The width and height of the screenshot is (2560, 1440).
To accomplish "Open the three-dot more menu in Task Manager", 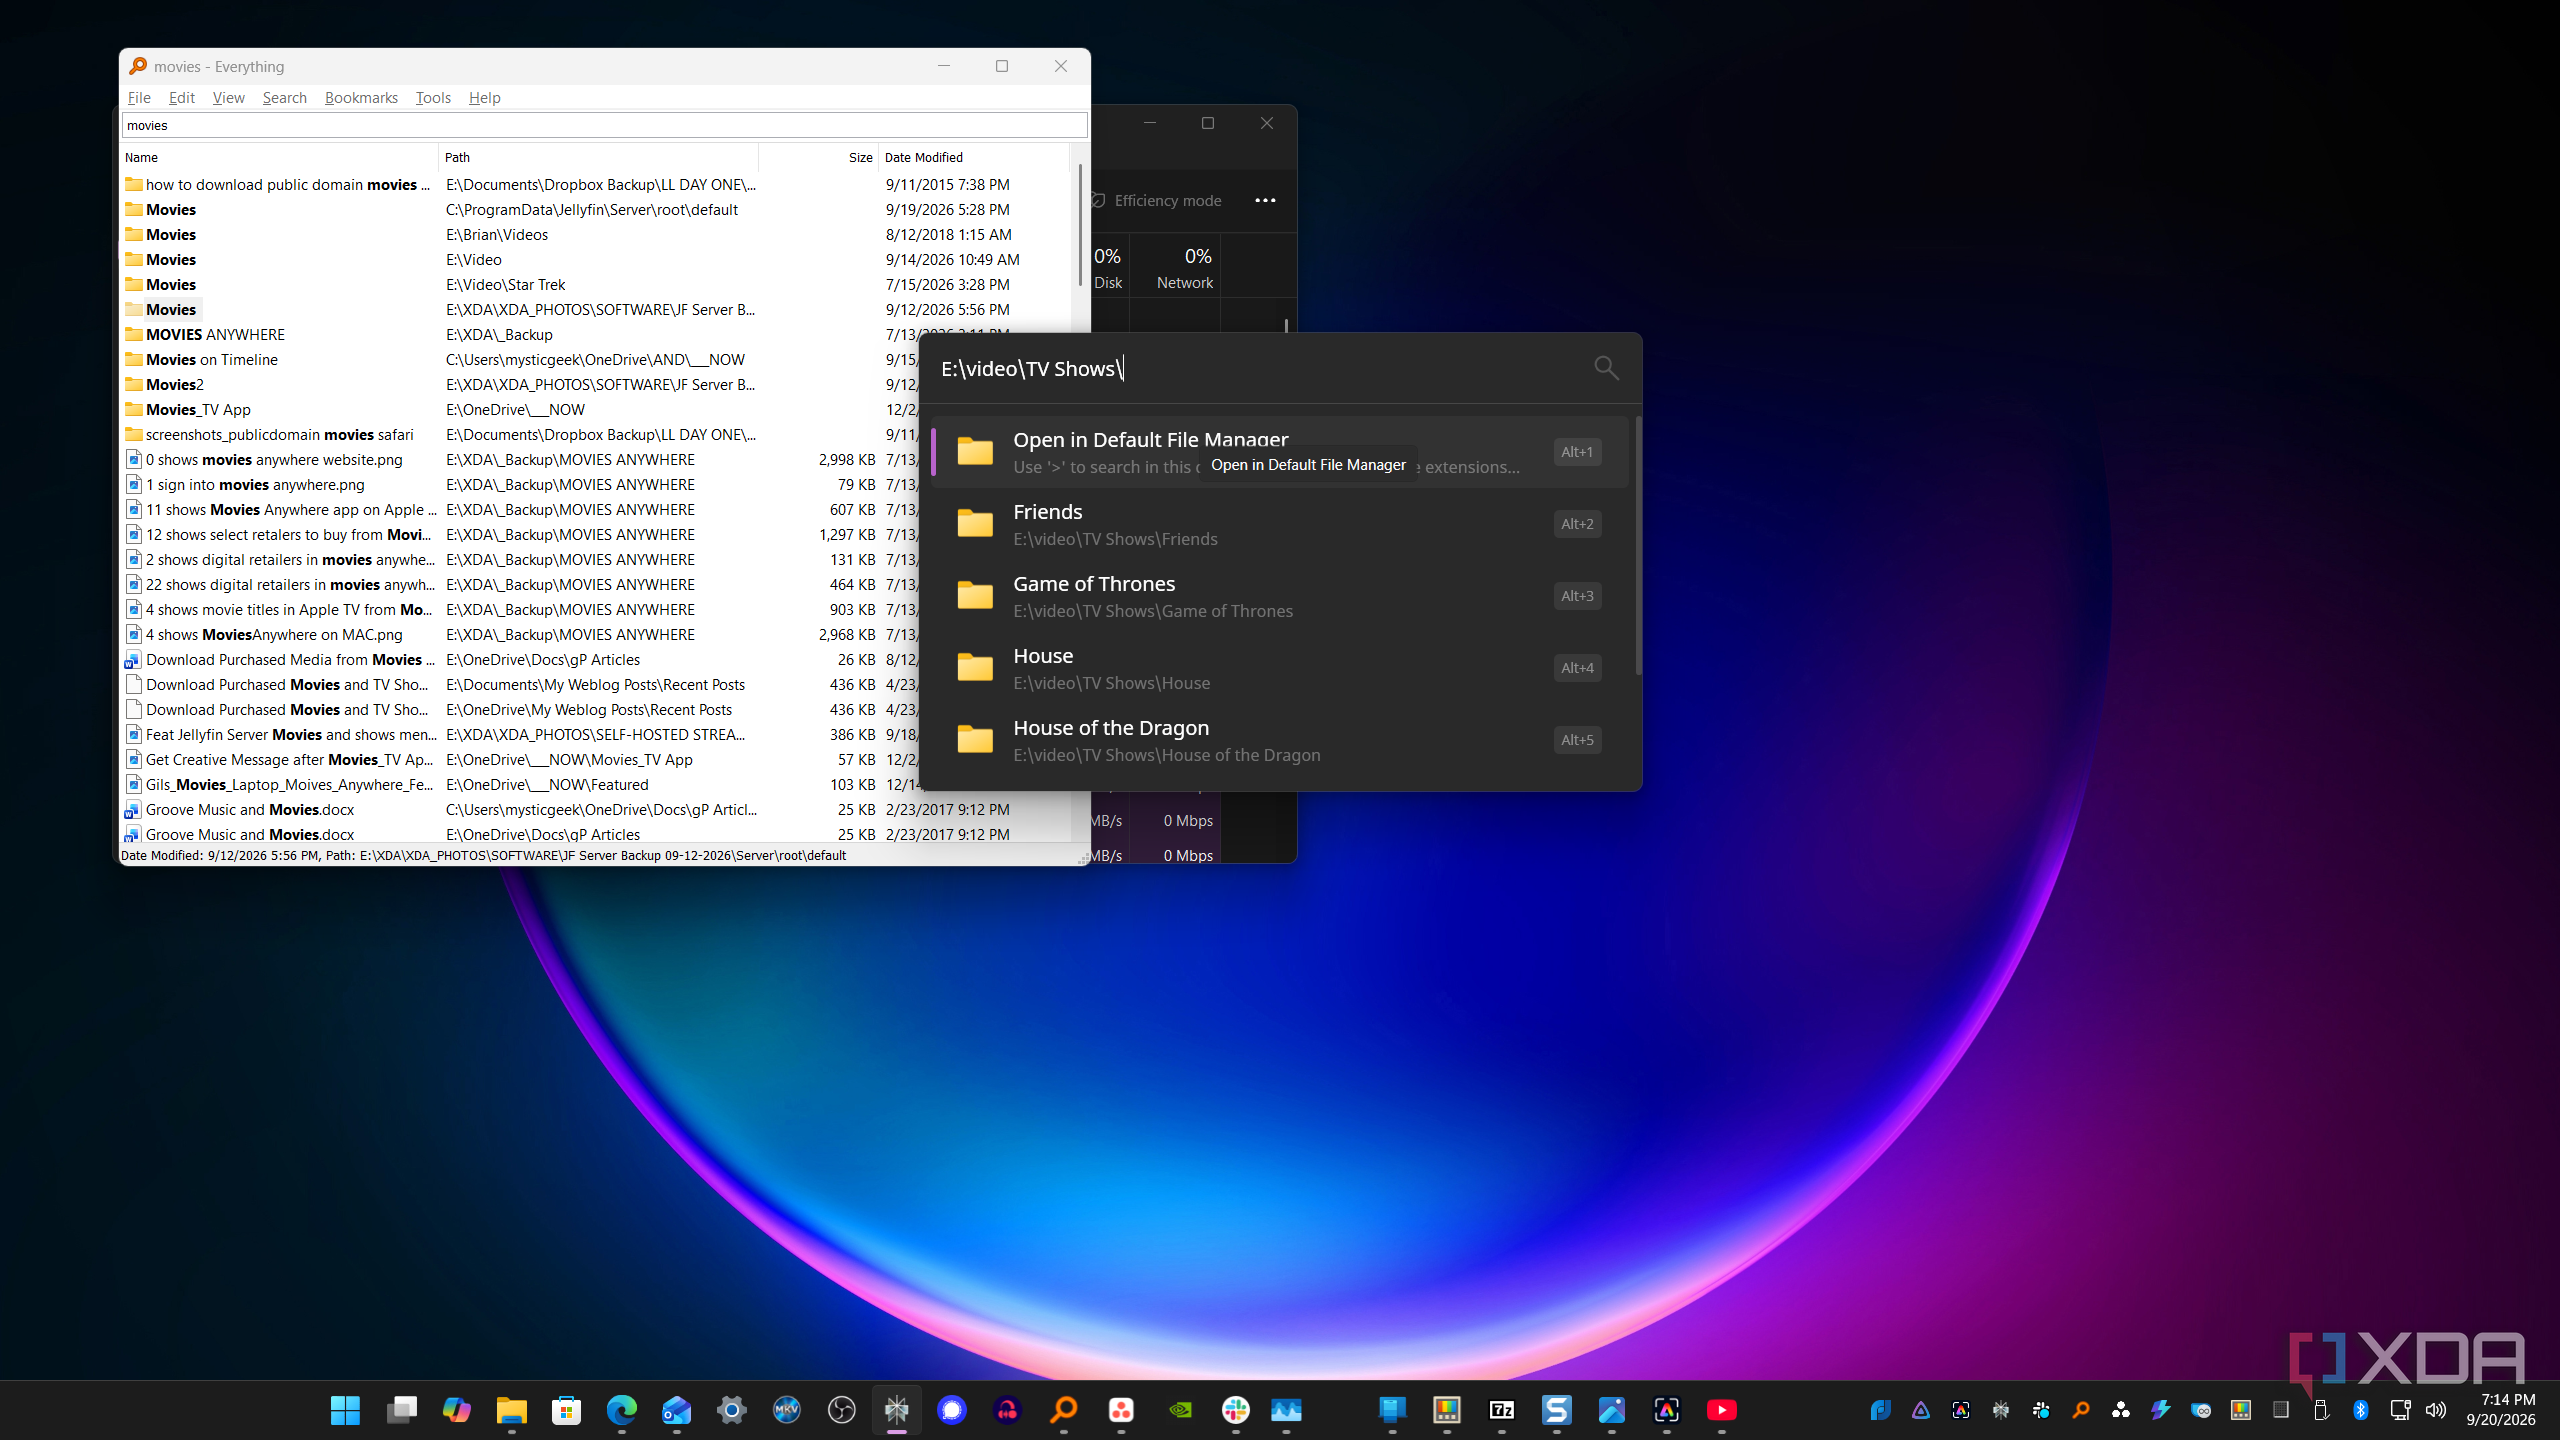I will point(1265,200).
